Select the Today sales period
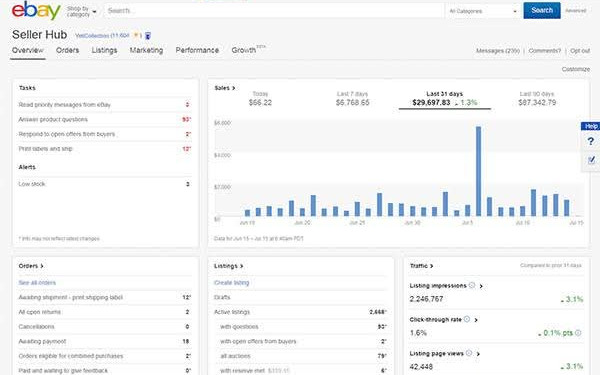 pyautogui.click(x=260, y=99)
